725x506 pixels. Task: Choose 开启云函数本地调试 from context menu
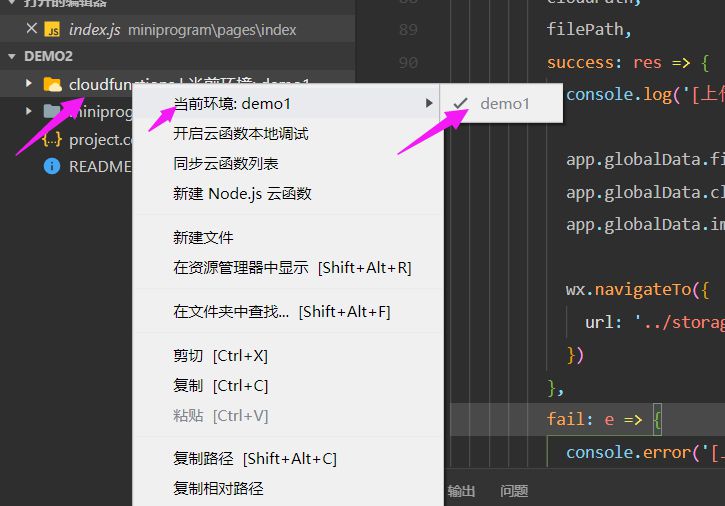[x=240, y=133]
